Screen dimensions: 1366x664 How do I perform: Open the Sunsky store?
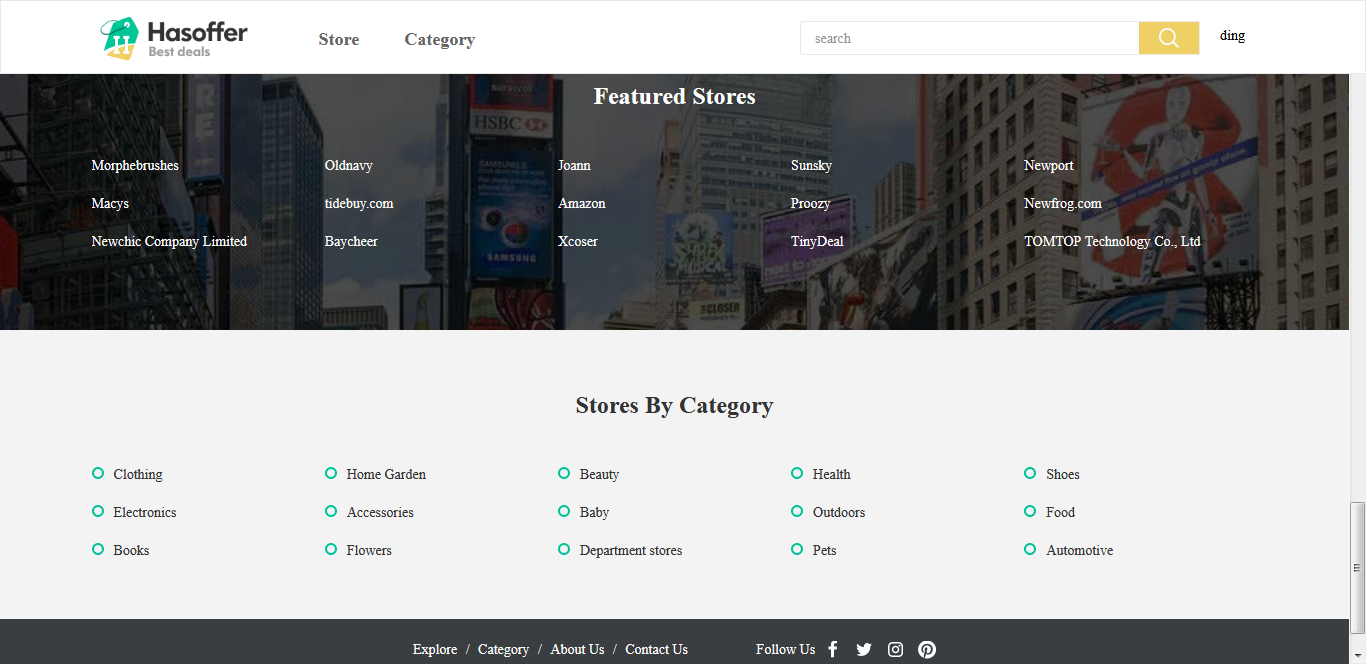click(811, 165)
